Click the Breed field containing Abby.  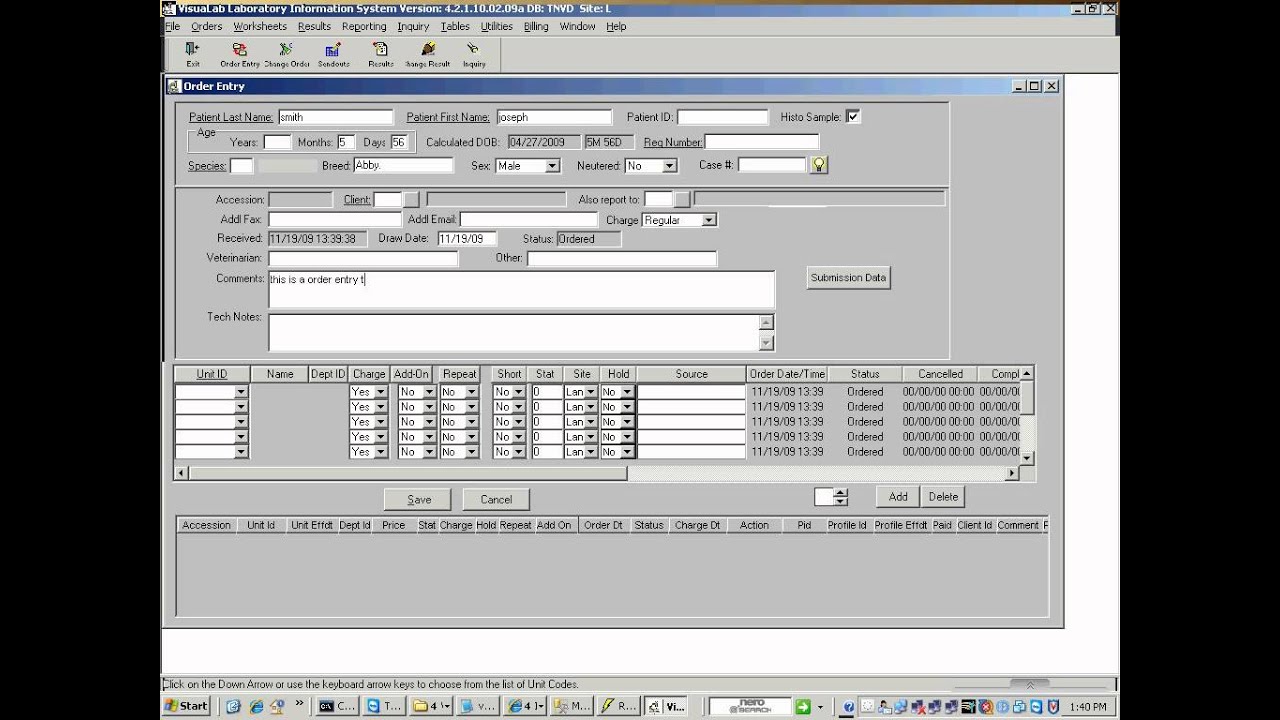click(x=403, y=165)
